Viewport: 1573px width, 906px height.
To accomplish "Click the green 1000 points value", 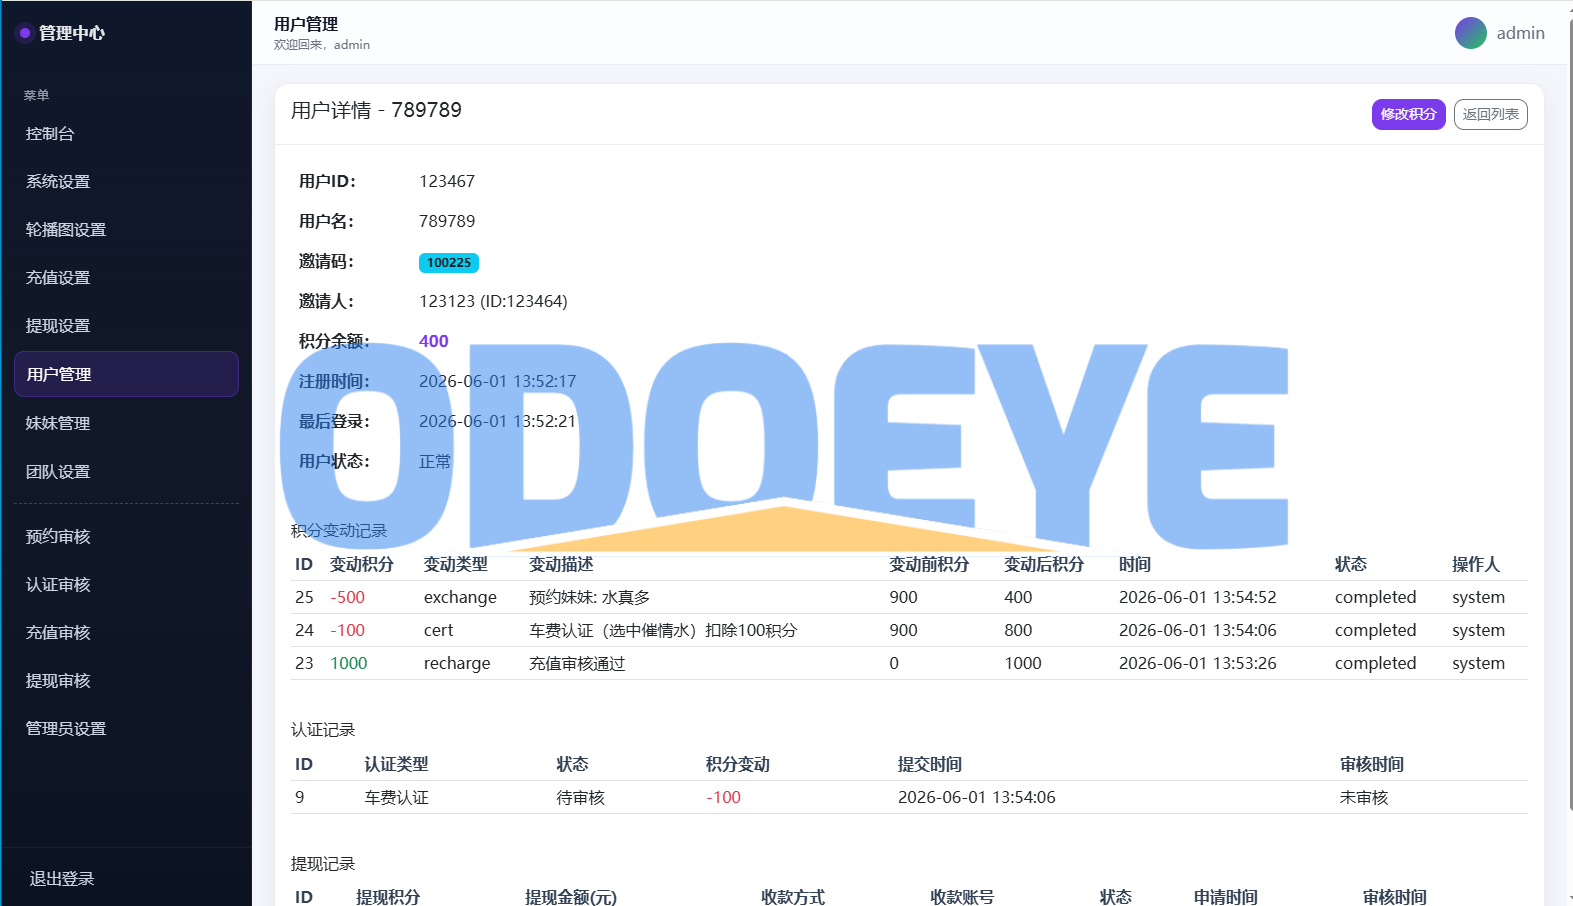I will click(x=349, y=663).
